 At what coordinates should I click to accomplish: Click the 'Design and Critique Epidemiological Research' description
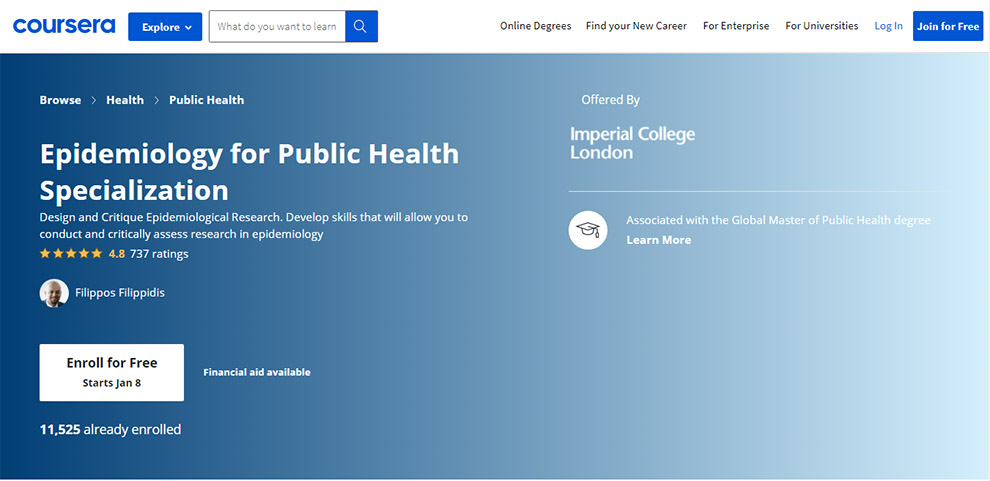coord(254,226)
